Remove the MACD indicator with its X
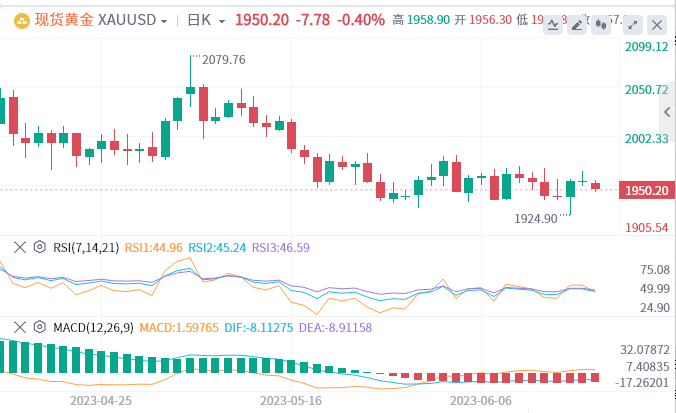The width and height of the screenshot is (676, 413). pyautogui.click(x=18, y=326)
